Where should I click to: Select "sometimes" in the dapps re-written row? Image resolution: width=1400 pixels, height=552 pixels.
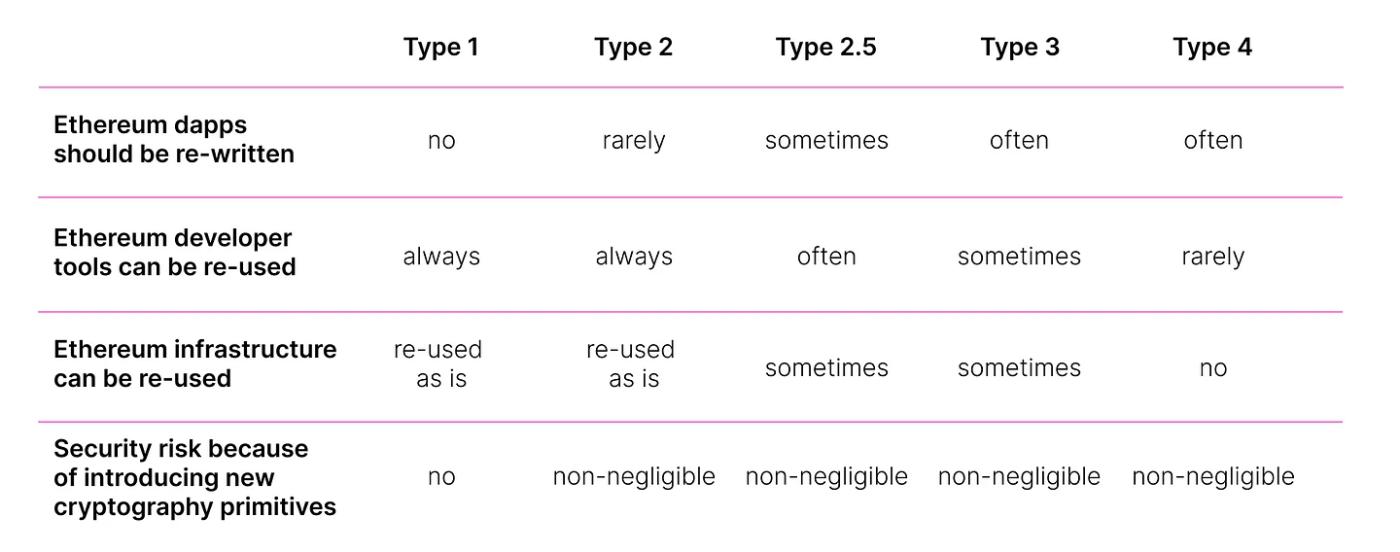tap(826, 141)
